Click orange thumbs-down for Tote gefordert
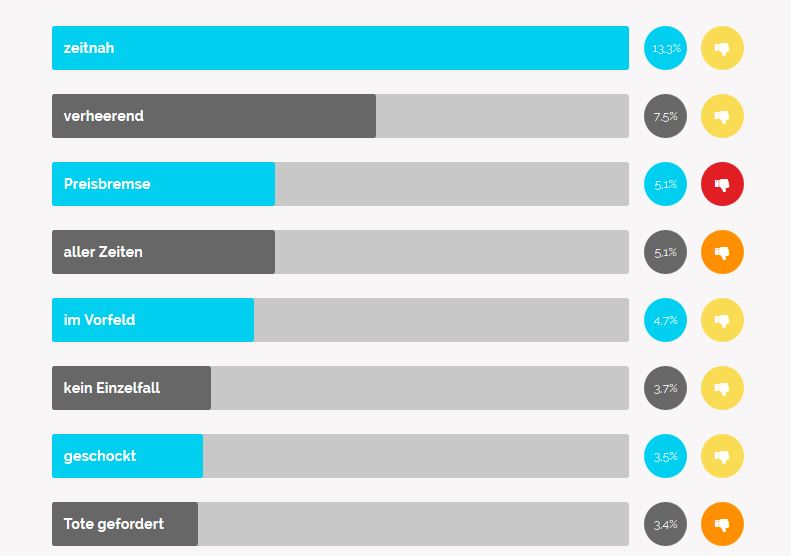Image resolution: width=791 pixels, height=556 pixels. click(722, 524)
